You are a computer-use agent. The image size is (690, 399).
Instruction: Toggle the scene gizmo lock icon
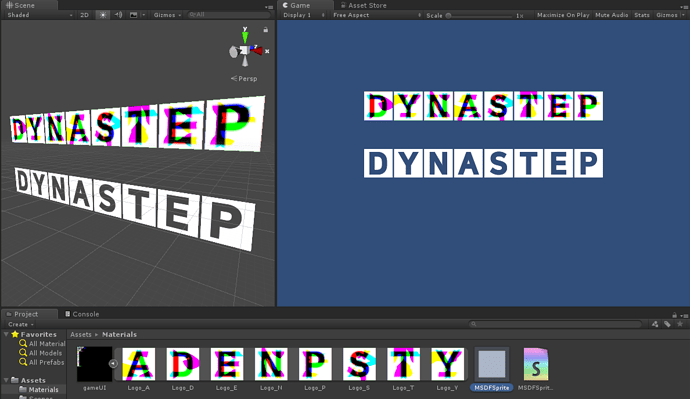[x=265, y=29]
